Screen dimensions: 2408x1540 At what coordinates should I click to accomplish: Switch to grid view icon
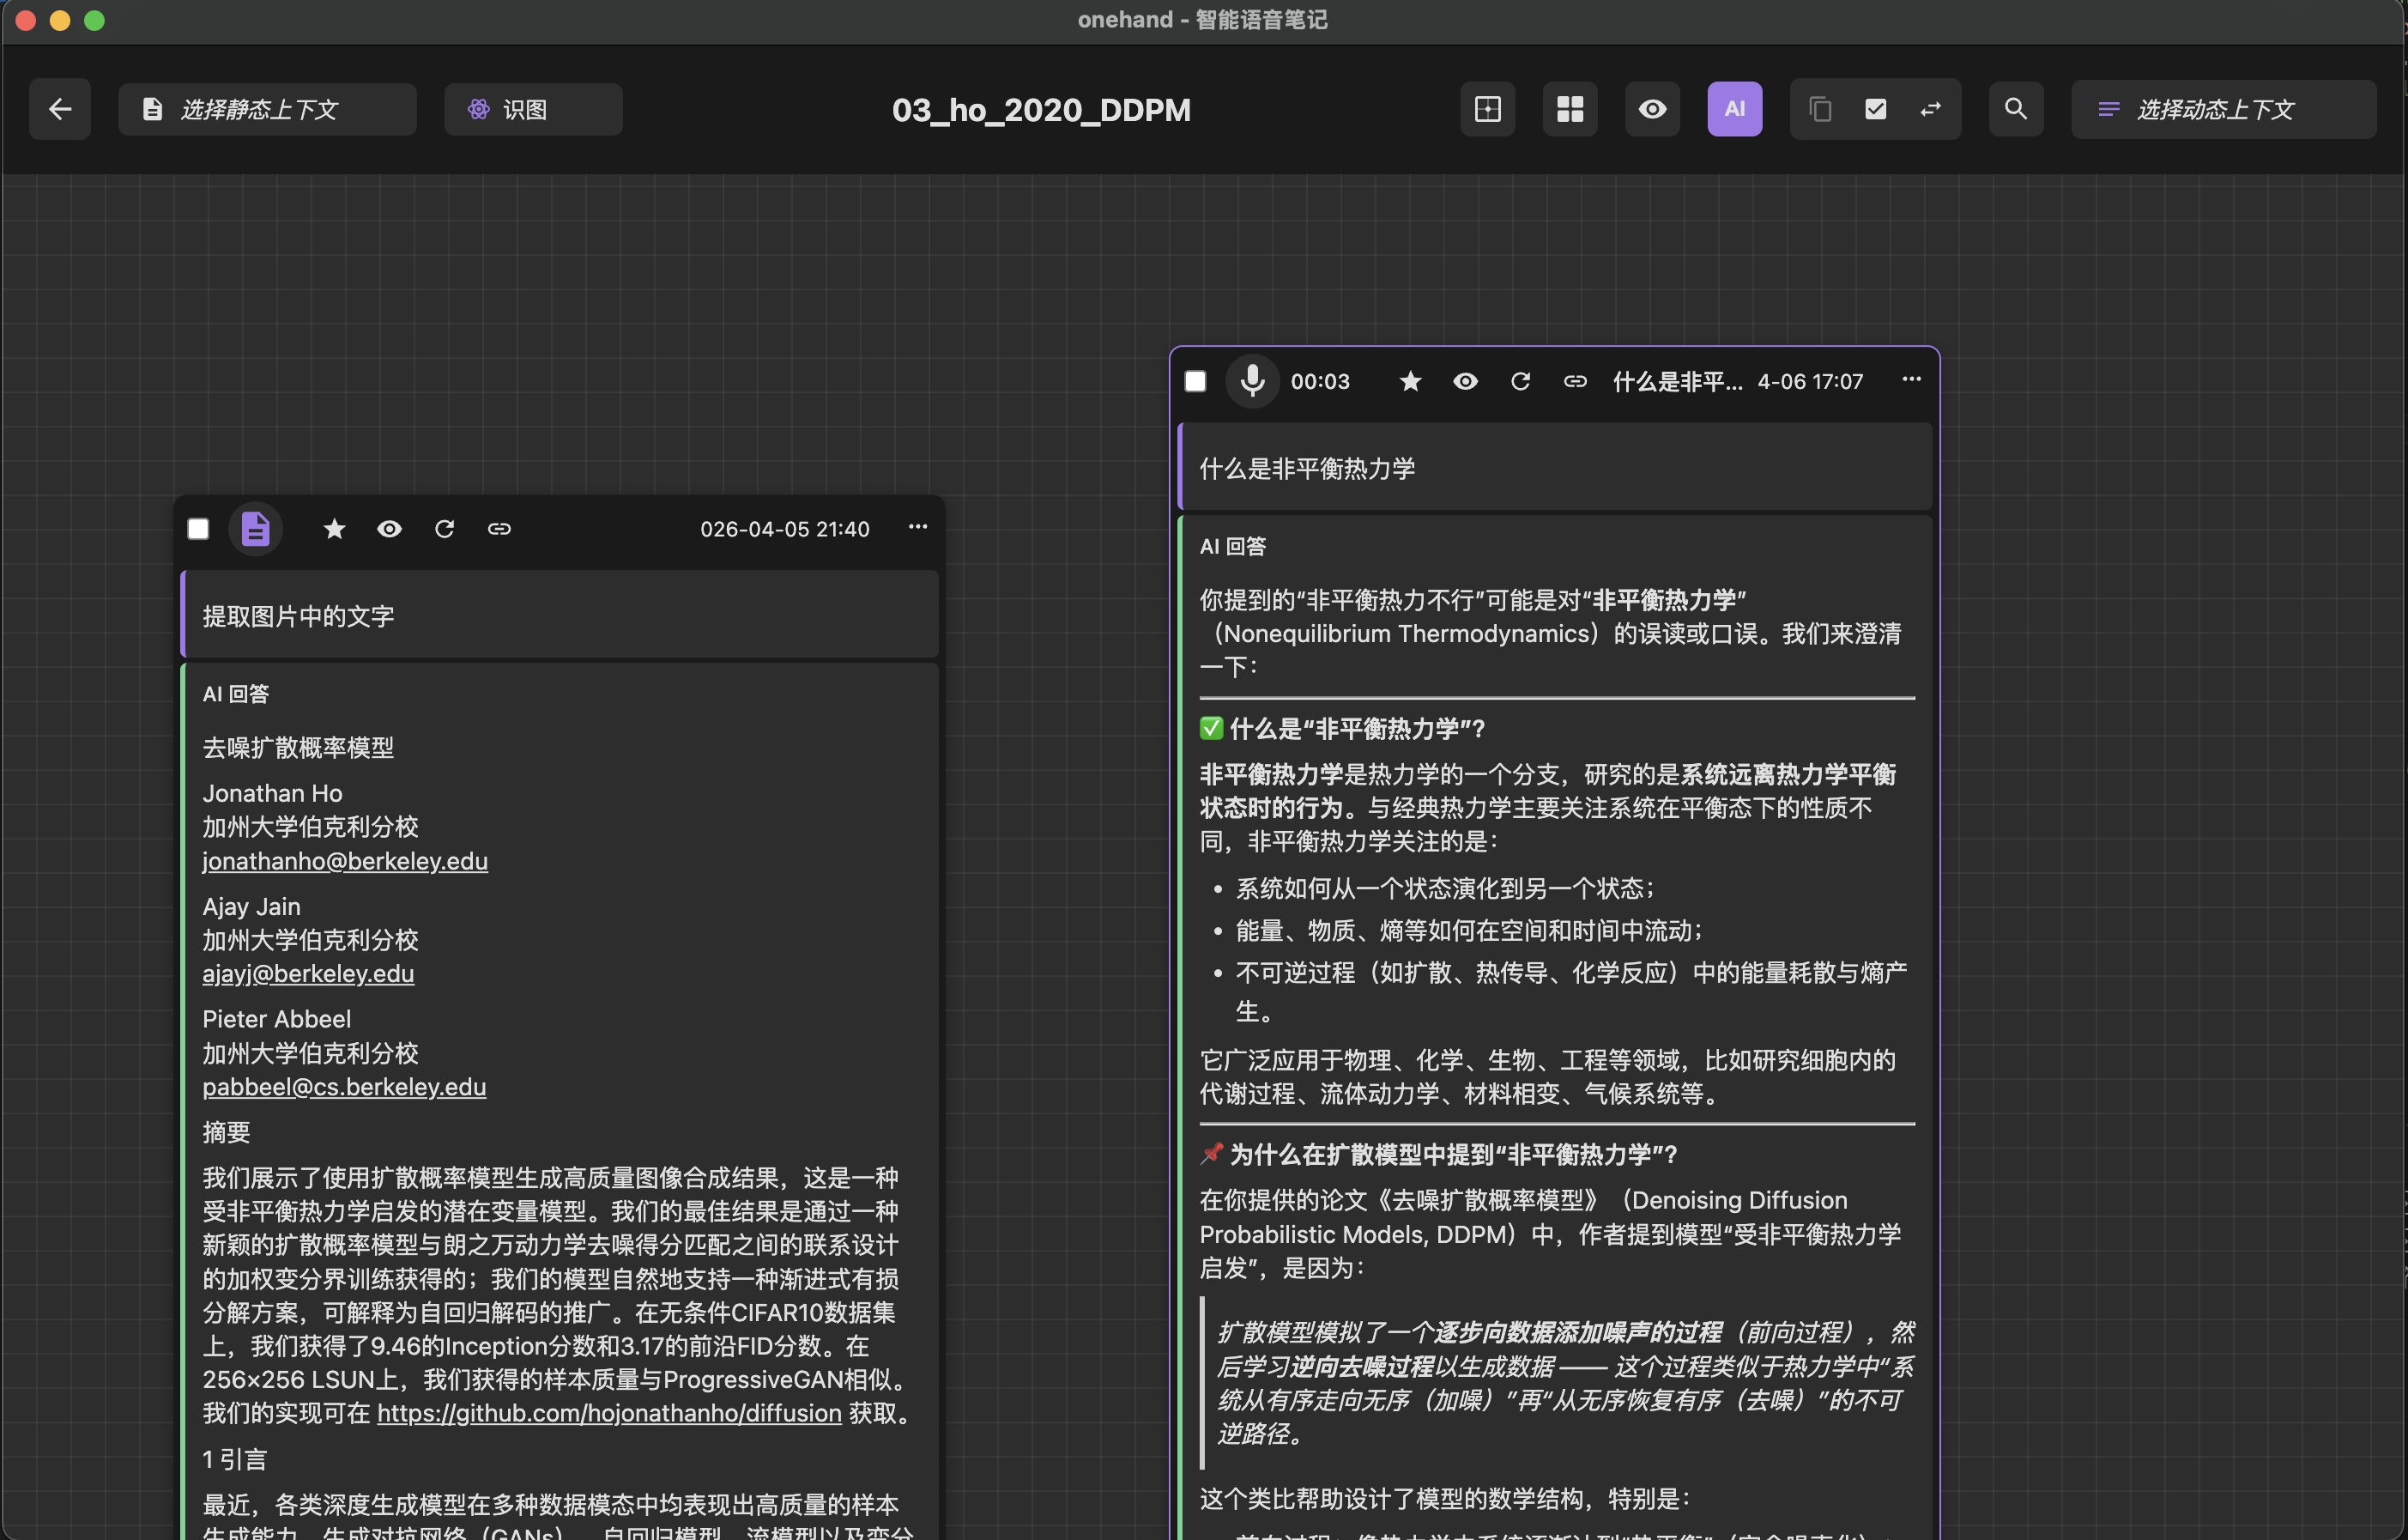click(1570, 109)
